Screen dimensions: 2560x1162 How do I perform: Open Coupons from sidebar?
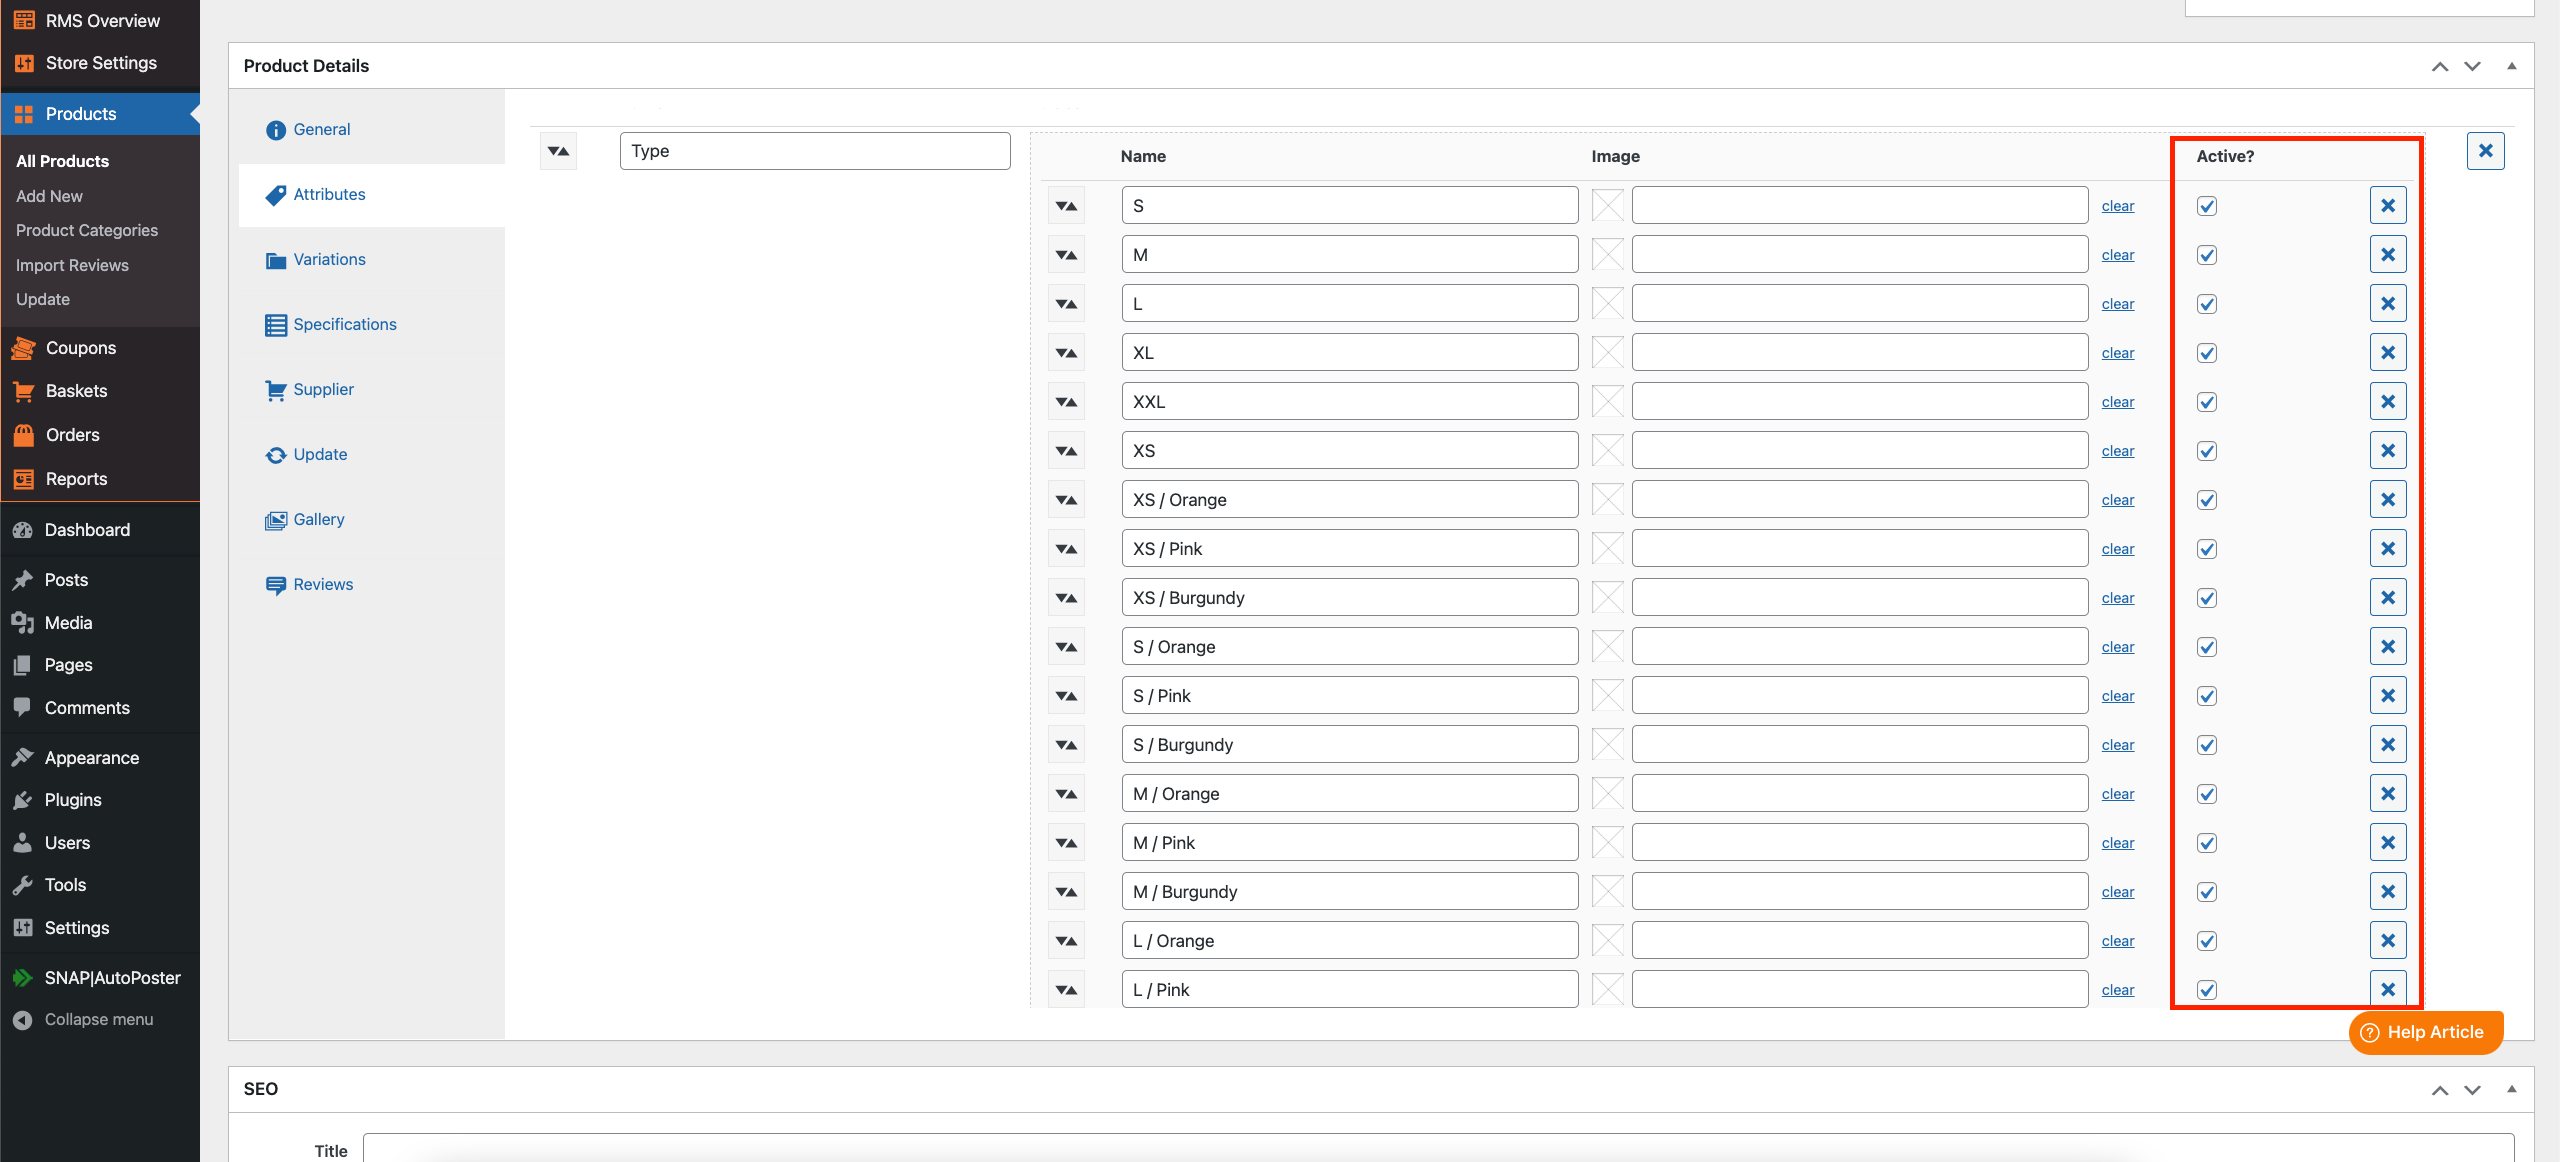pyautogui.click(x=80, y=348)
